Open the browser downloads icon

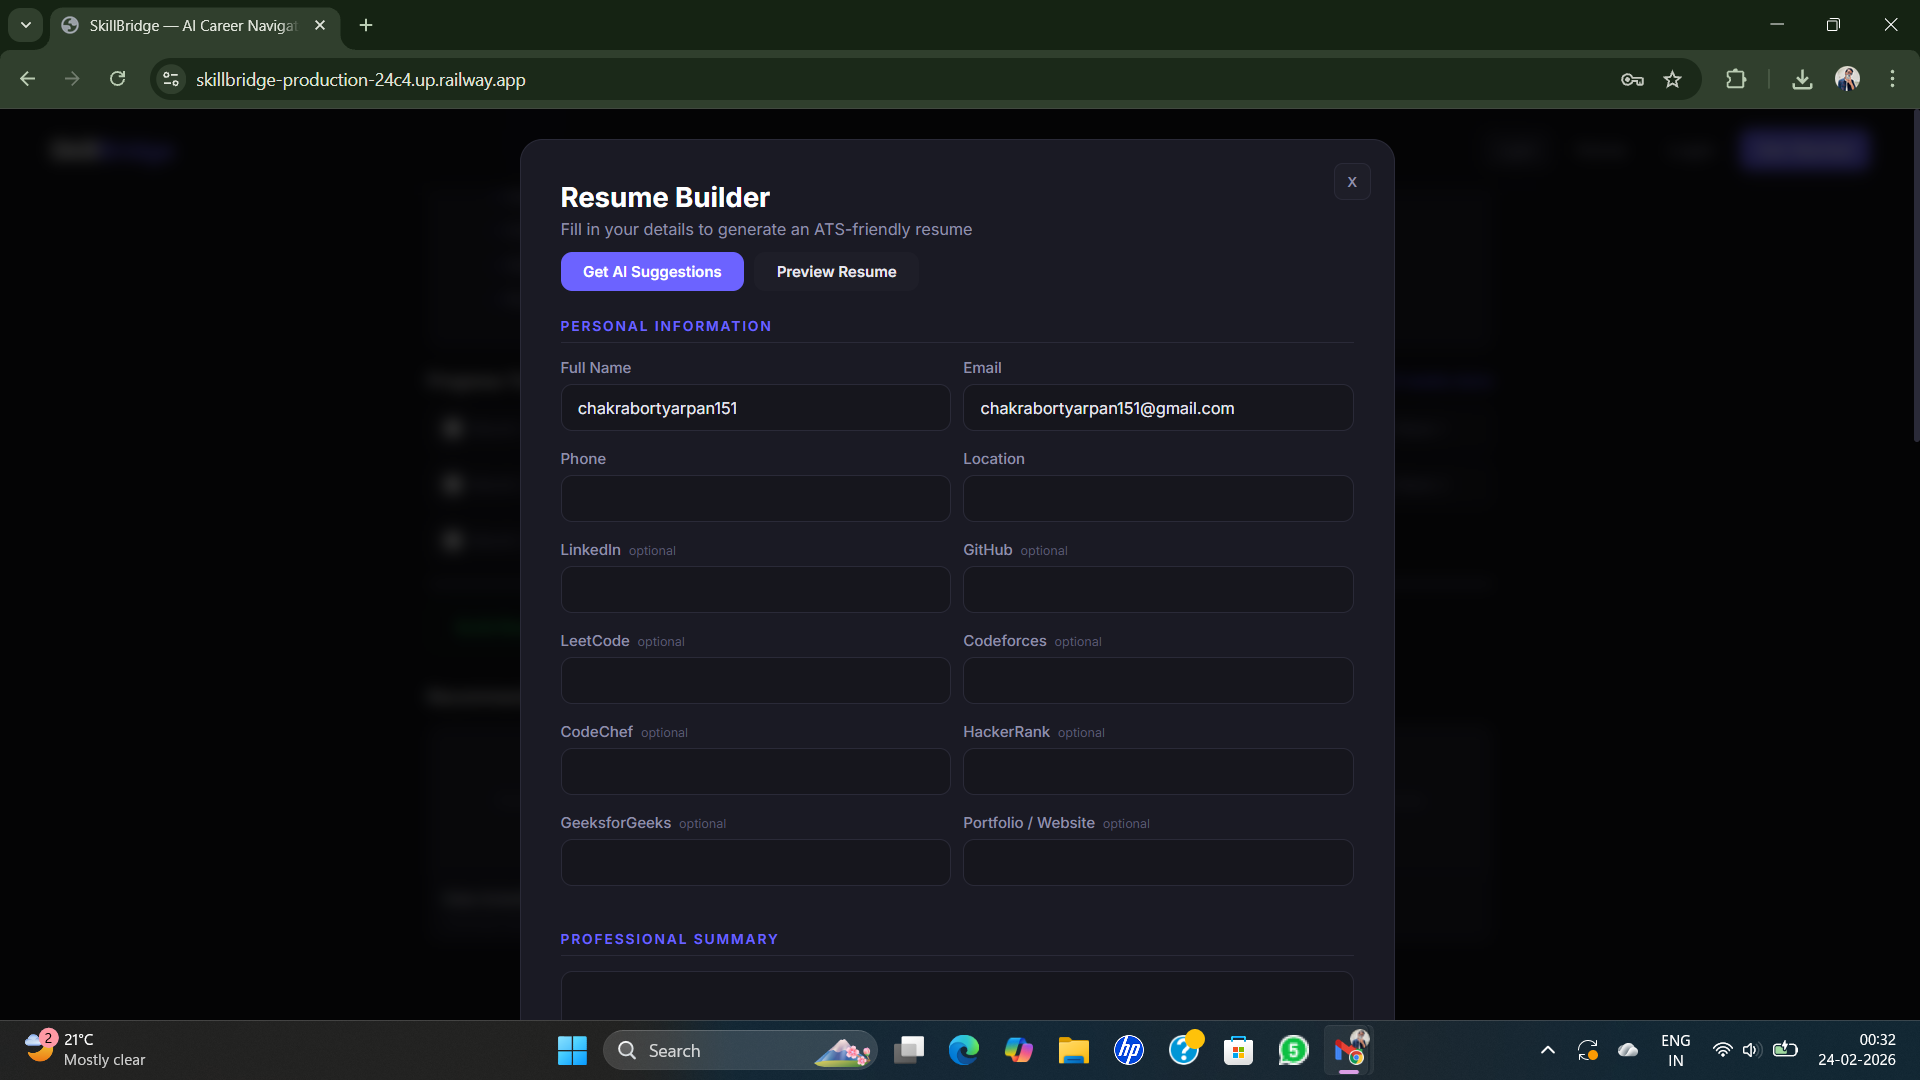[x=1802, y=79]
